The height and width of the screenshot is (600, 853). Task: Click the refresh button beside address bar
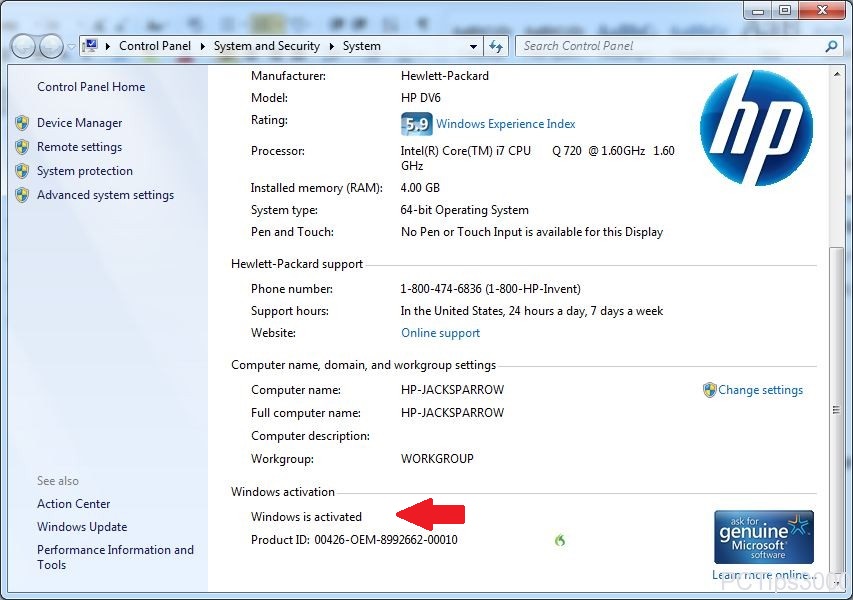pos(496,46)
